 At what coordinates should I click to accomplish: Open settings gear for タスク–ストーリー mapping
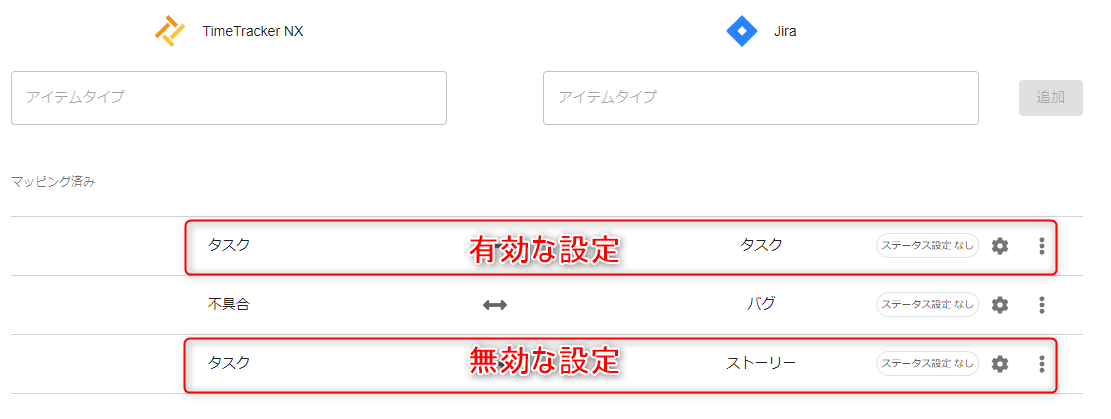pyautogui.click(x=999, y=364)
